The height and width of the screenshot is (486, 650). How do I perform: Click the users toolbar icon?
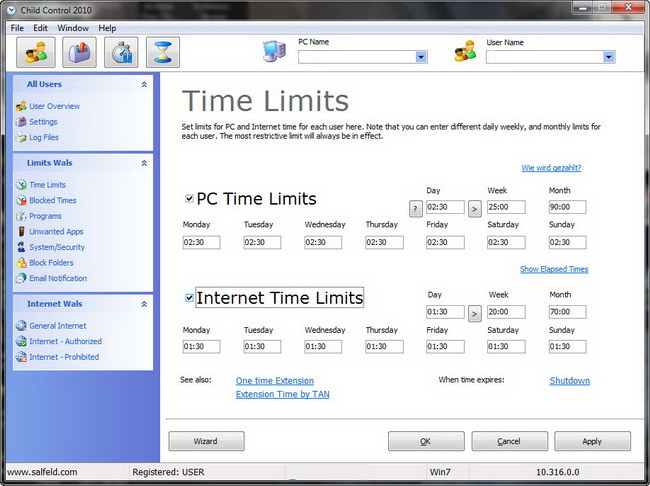[x=28, y=53]
